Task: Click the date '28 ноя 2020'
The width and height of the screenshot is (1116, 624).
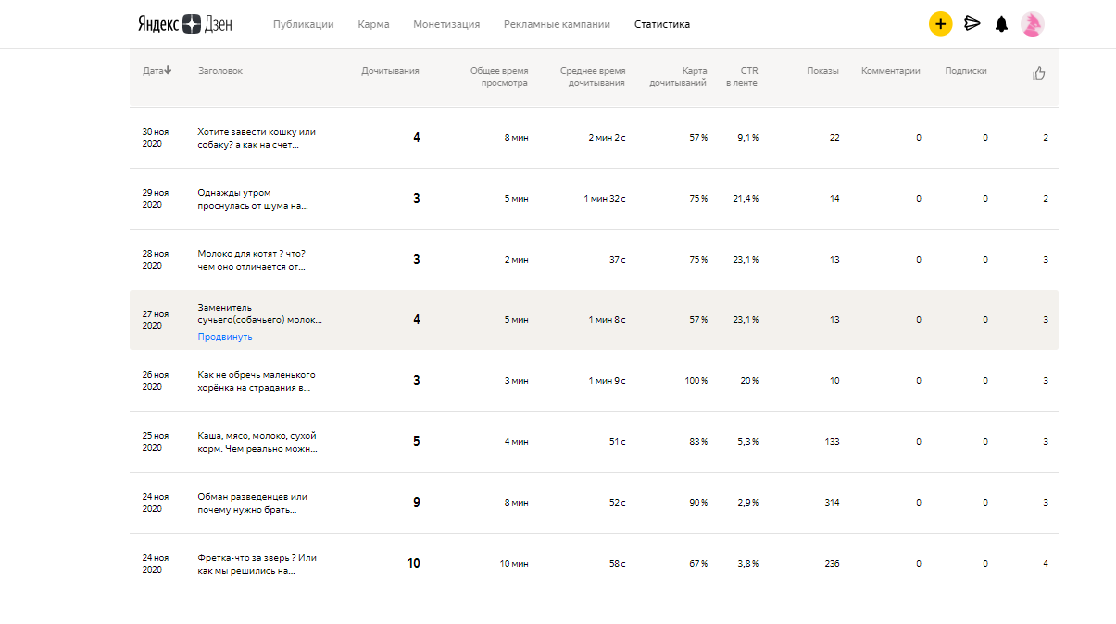Action: click(x=155, y=260)
